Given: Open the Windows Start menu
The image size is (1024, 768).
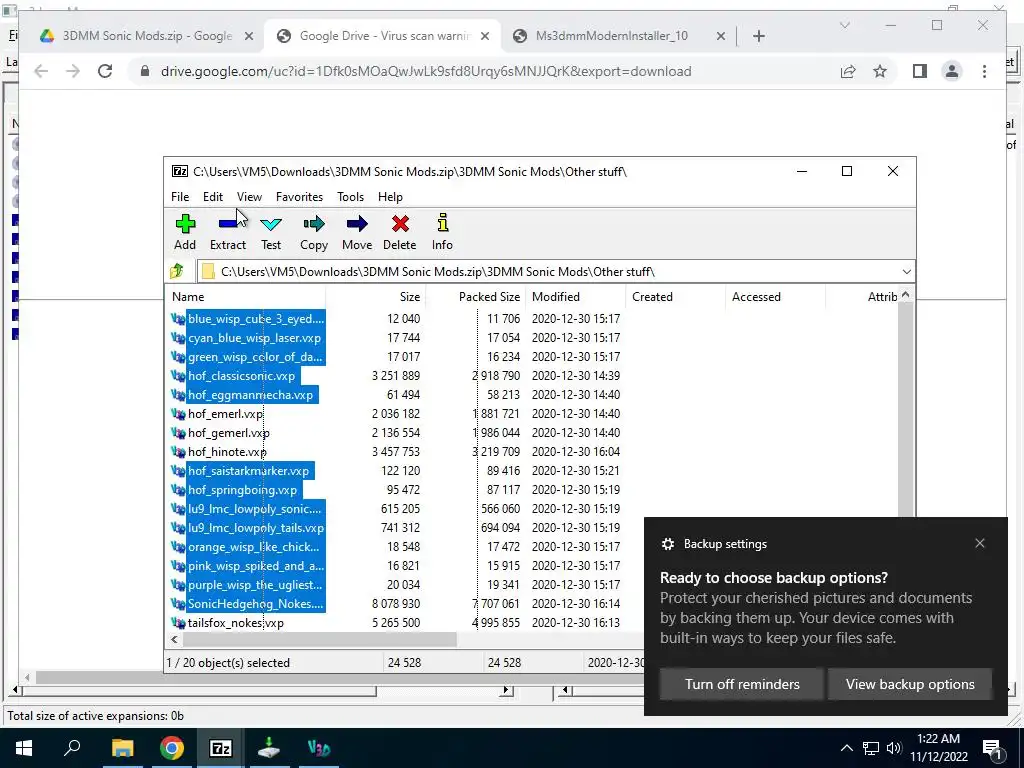Looking at the screenshot, I should pos(24,748).
